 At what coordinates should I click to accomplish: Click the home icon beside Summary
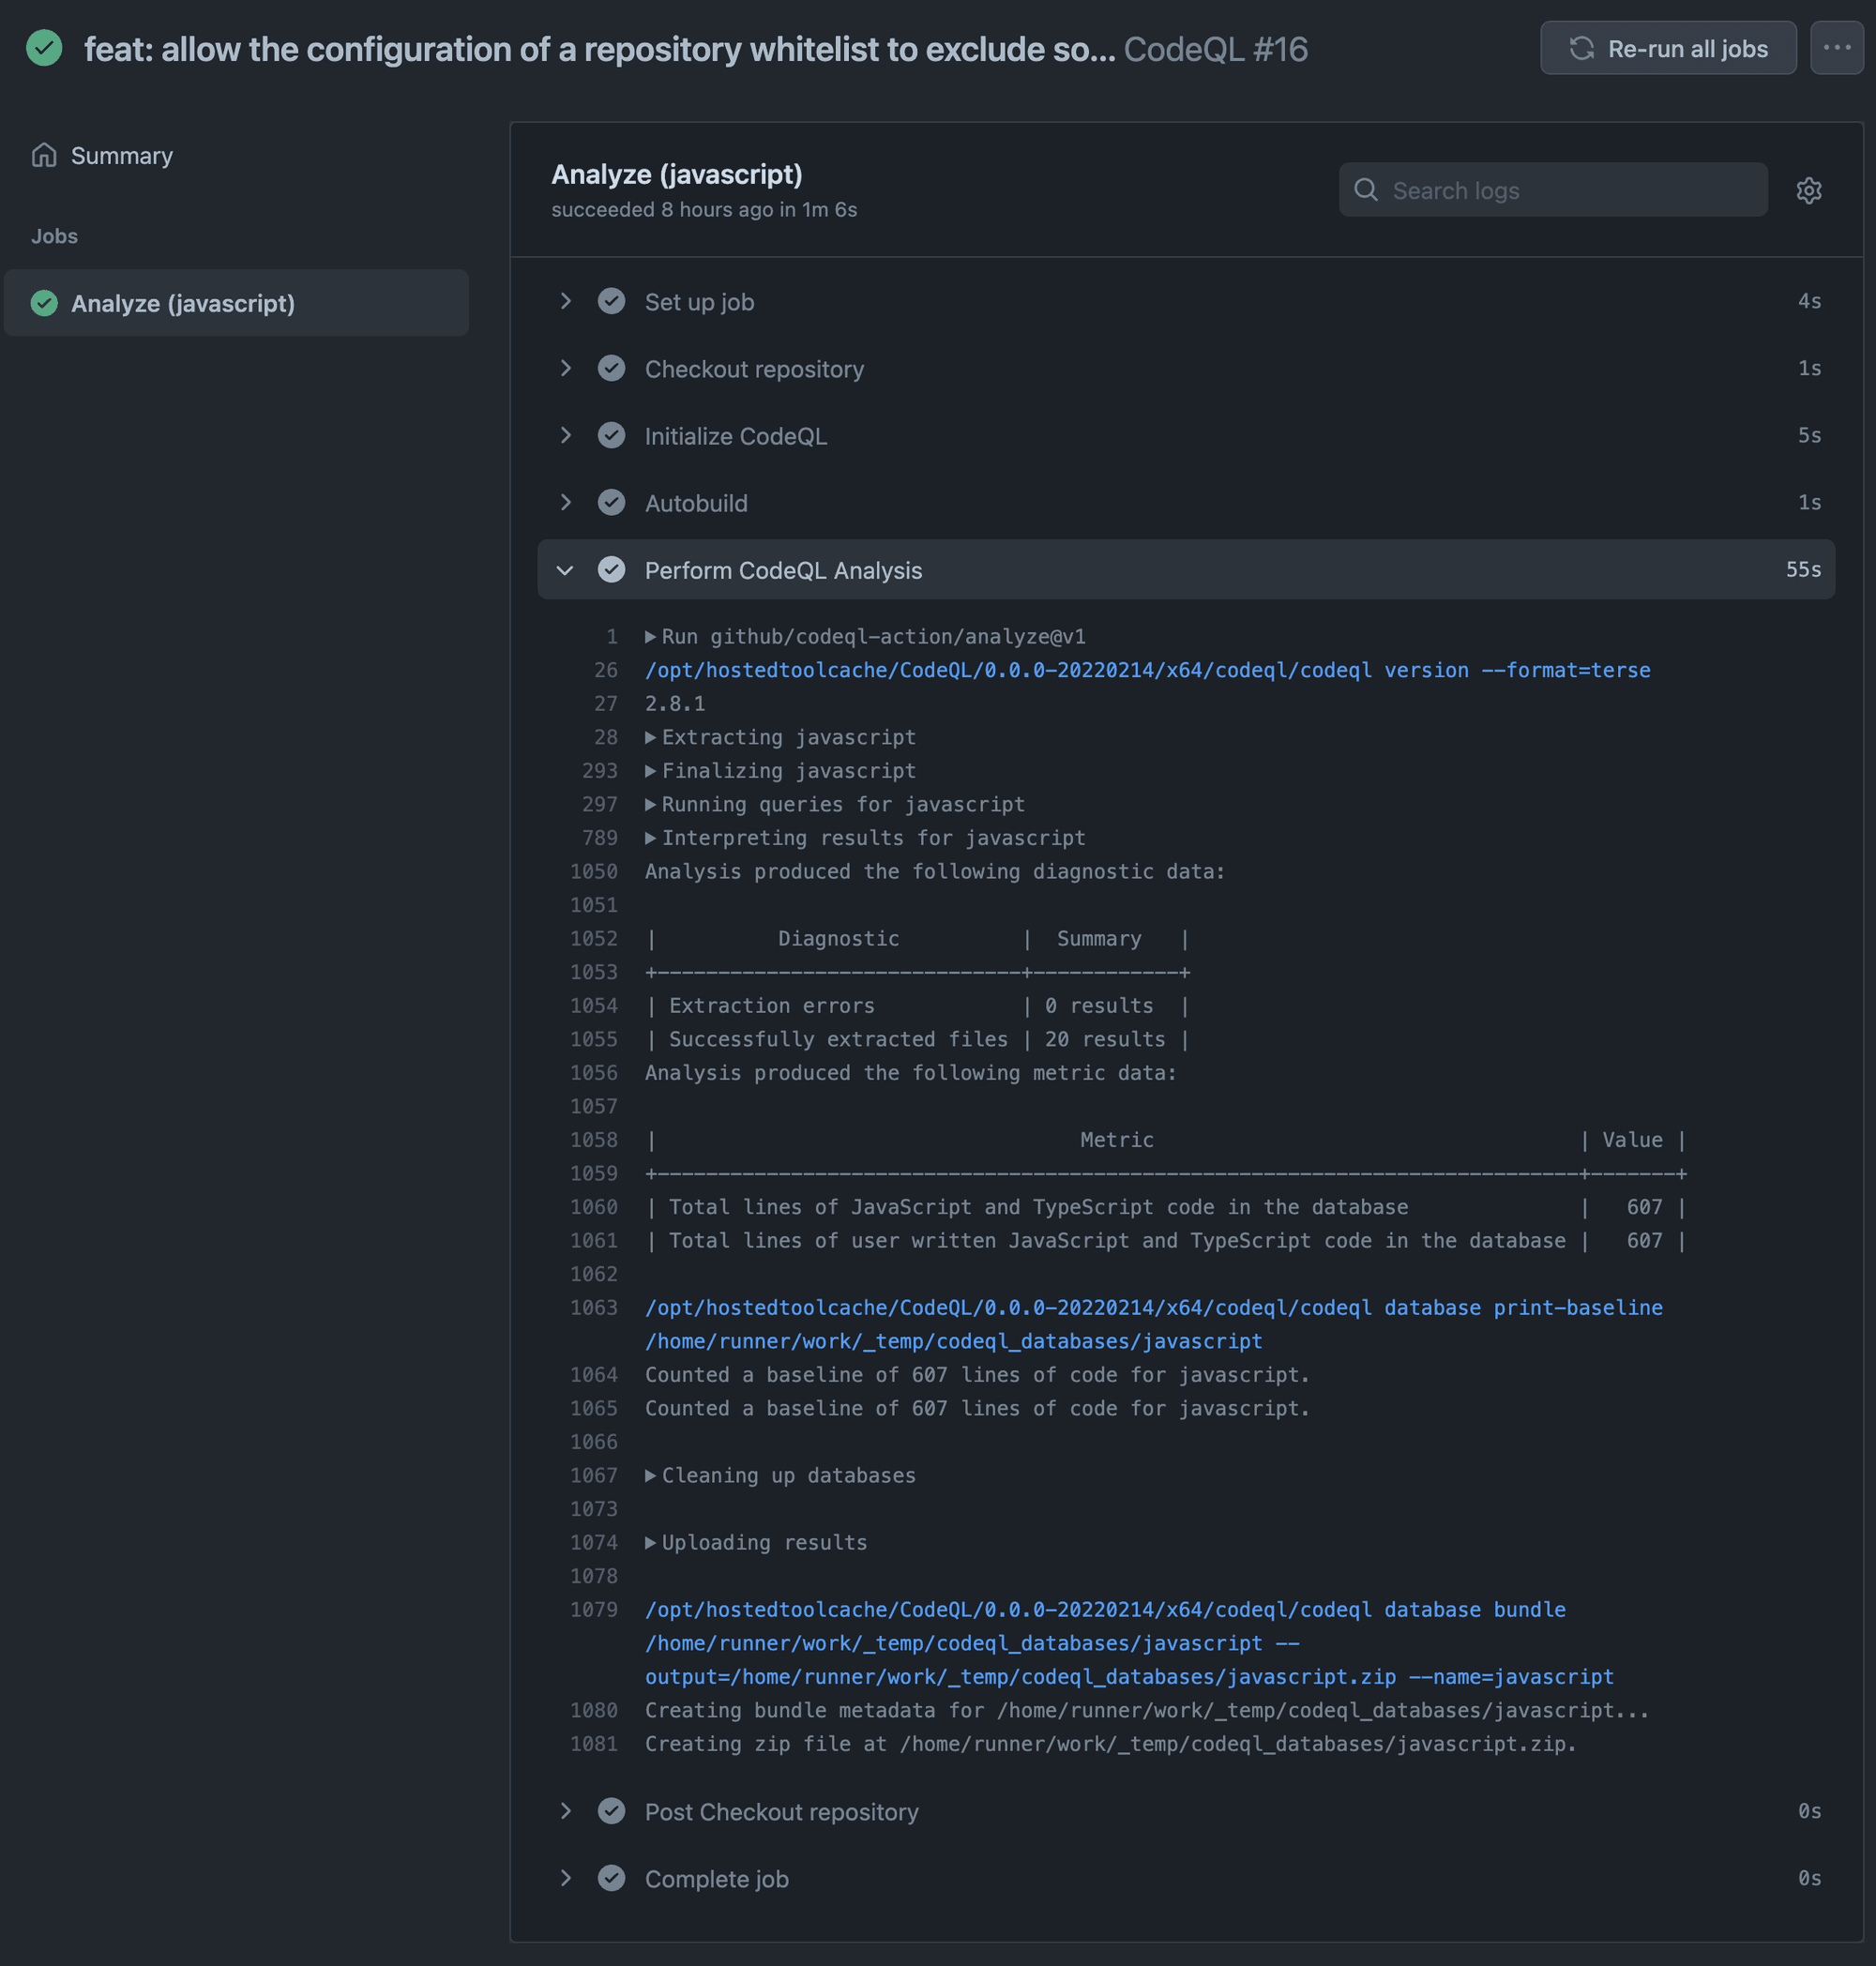point(45,155)
